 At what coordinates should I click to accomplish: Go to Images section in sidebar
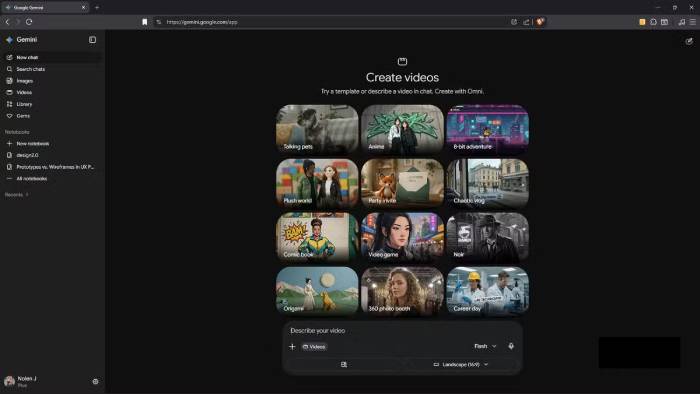click(52, 81)
